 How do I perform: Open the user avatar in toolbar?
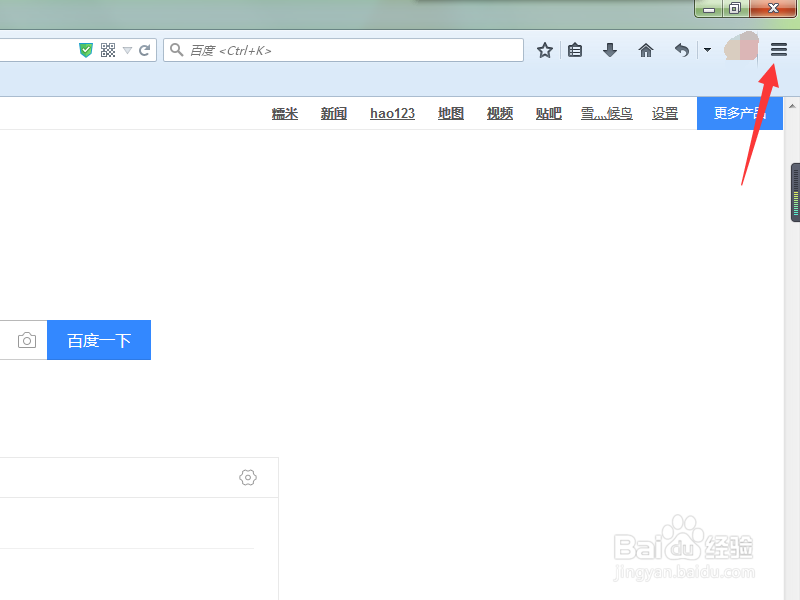pyautogui.click(x=741, y=48)
